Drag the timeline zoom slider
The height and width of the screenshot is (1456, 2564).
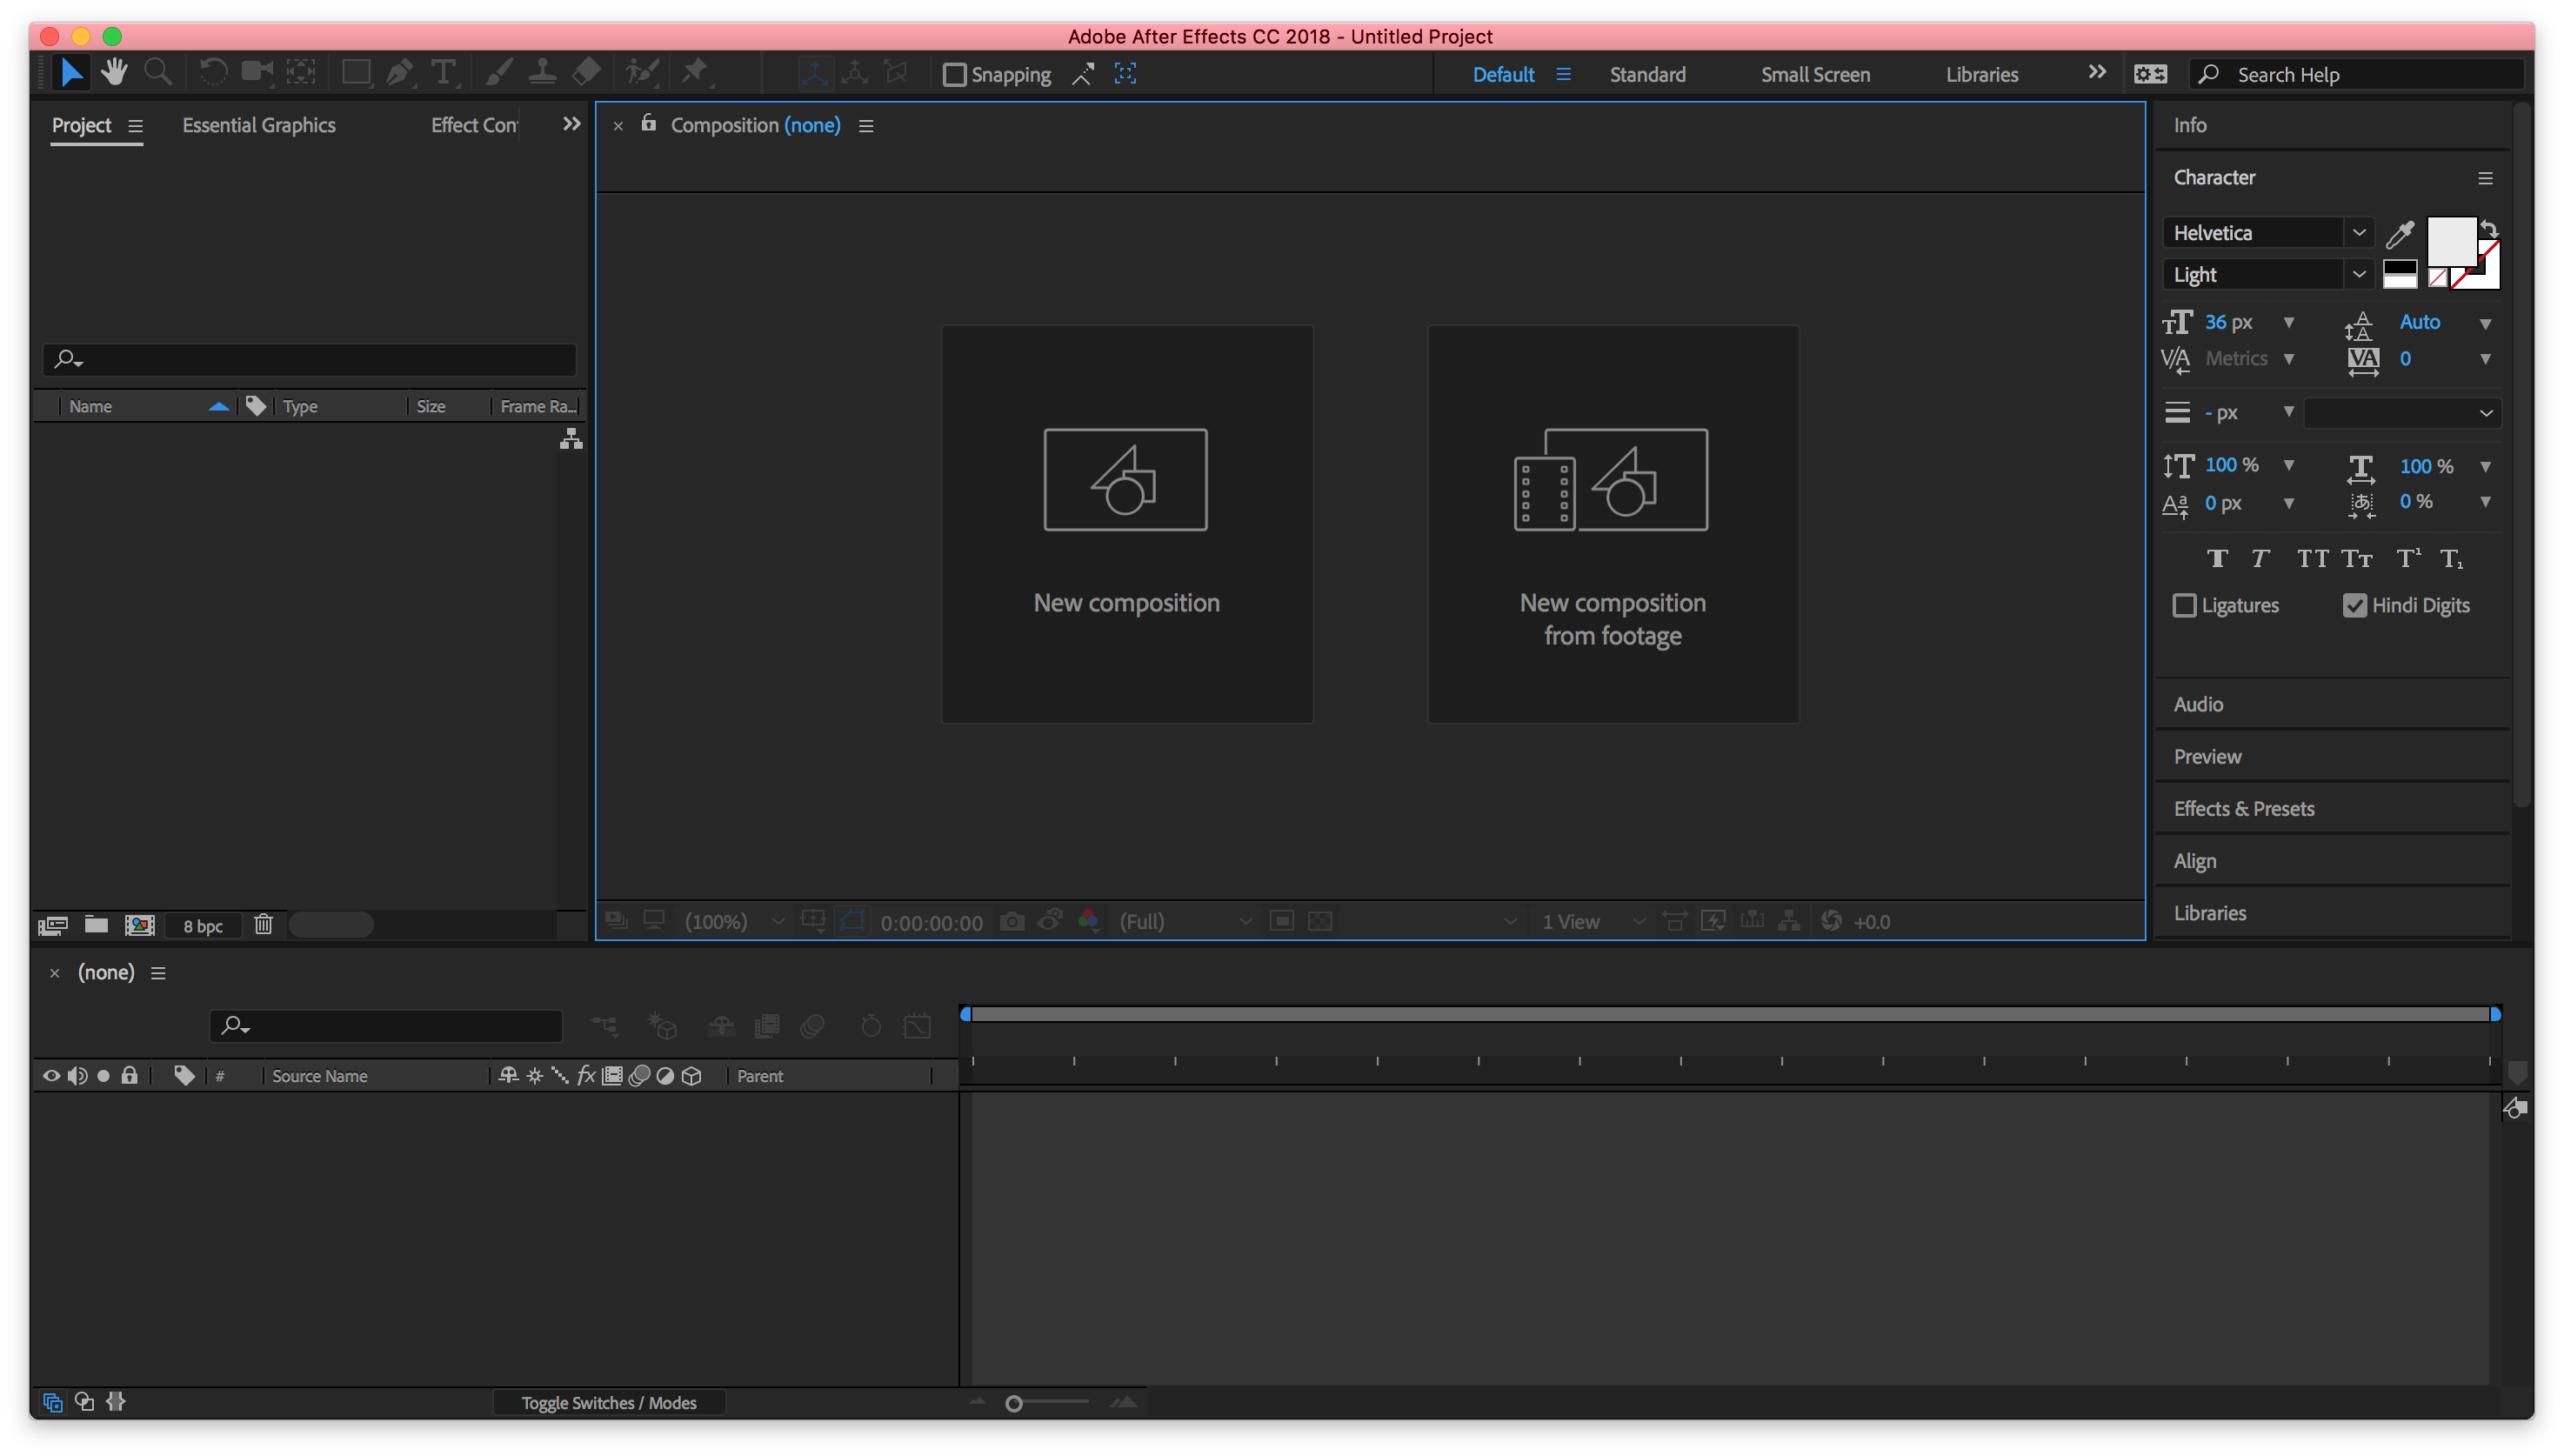click(x=1014, y=1403)
